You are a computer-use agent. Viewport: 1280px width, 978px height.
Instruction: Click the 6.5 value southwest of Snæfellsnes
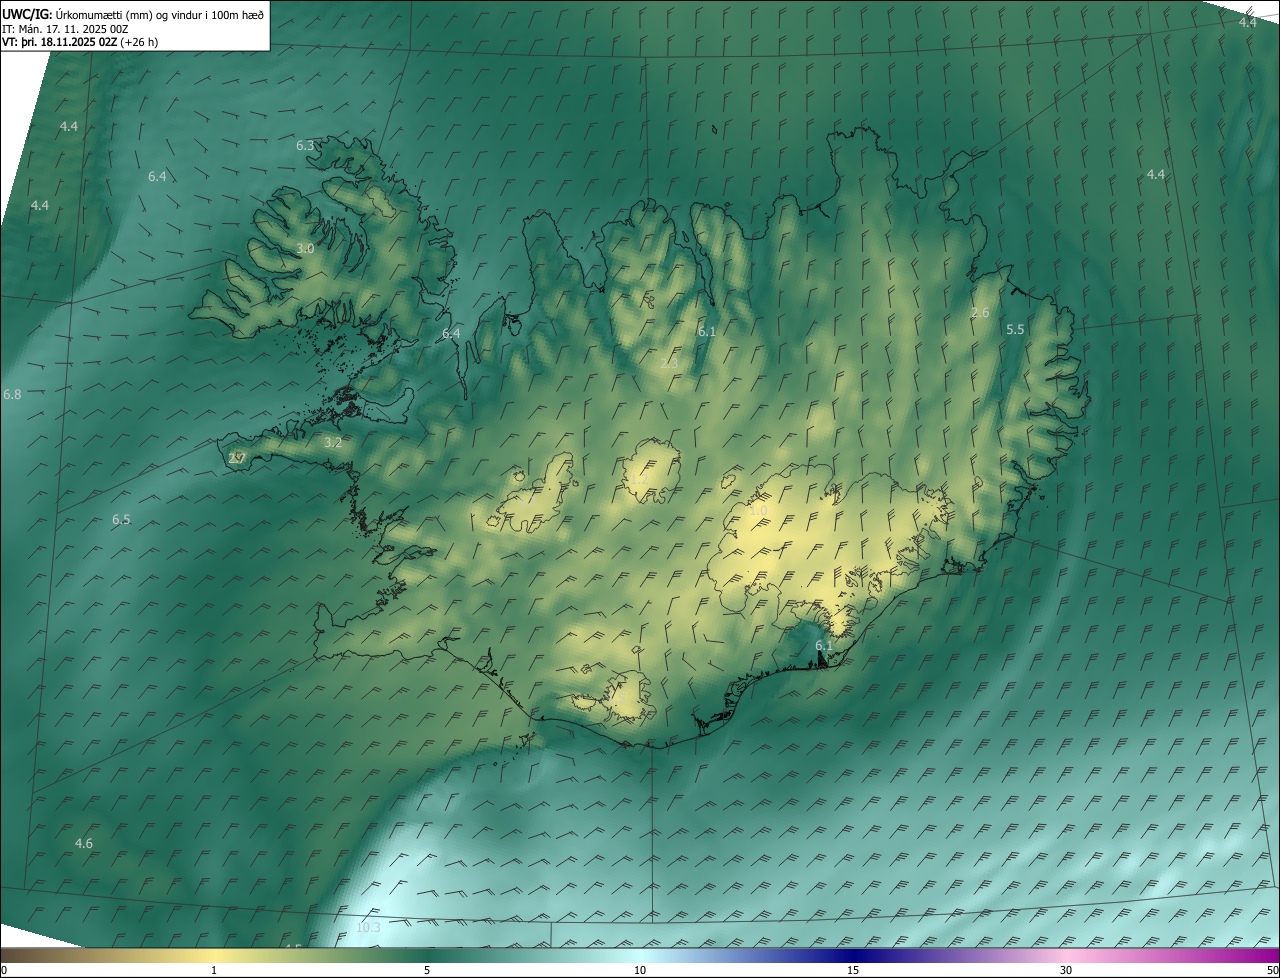point(121,520)
